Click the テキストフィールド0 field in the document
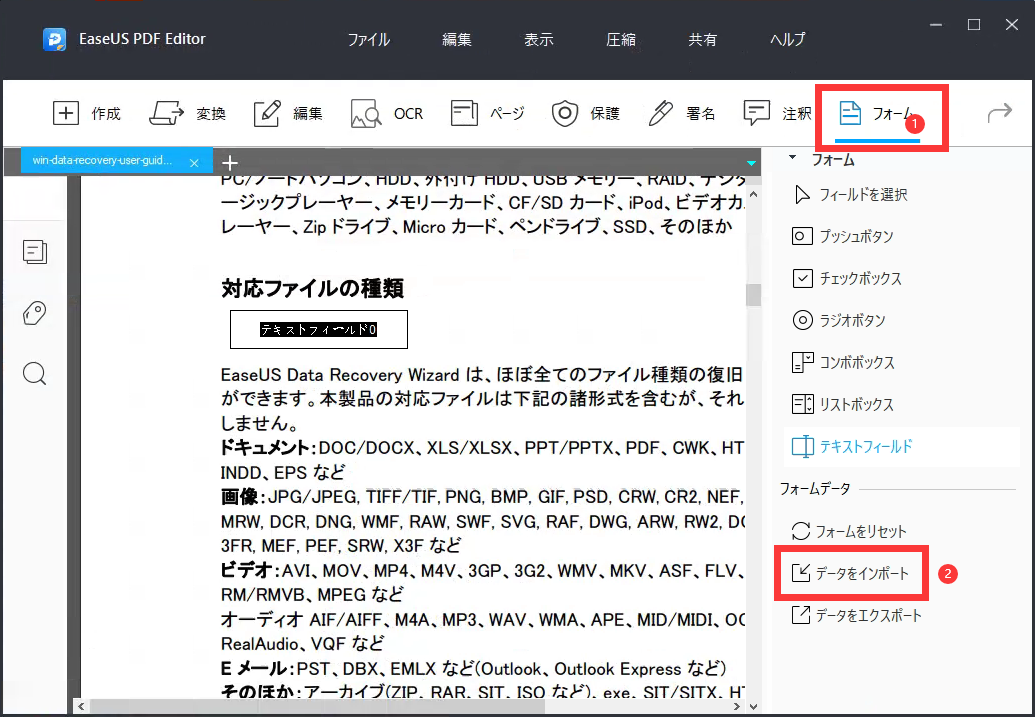Screen dimensions: 1035x717 (x=318, y=329)
